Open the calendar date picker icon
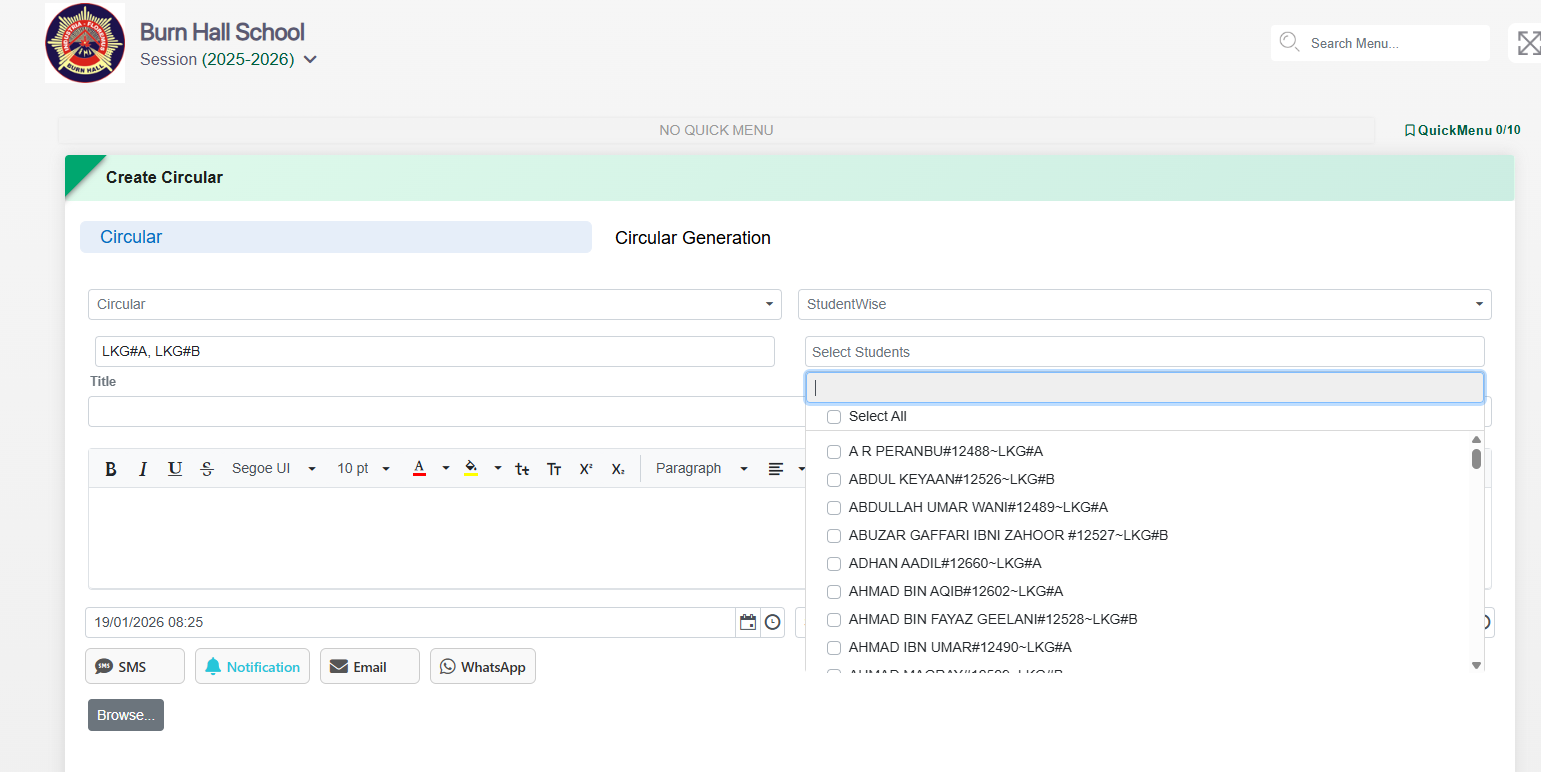1541x772 pixels. pos(748,622)
